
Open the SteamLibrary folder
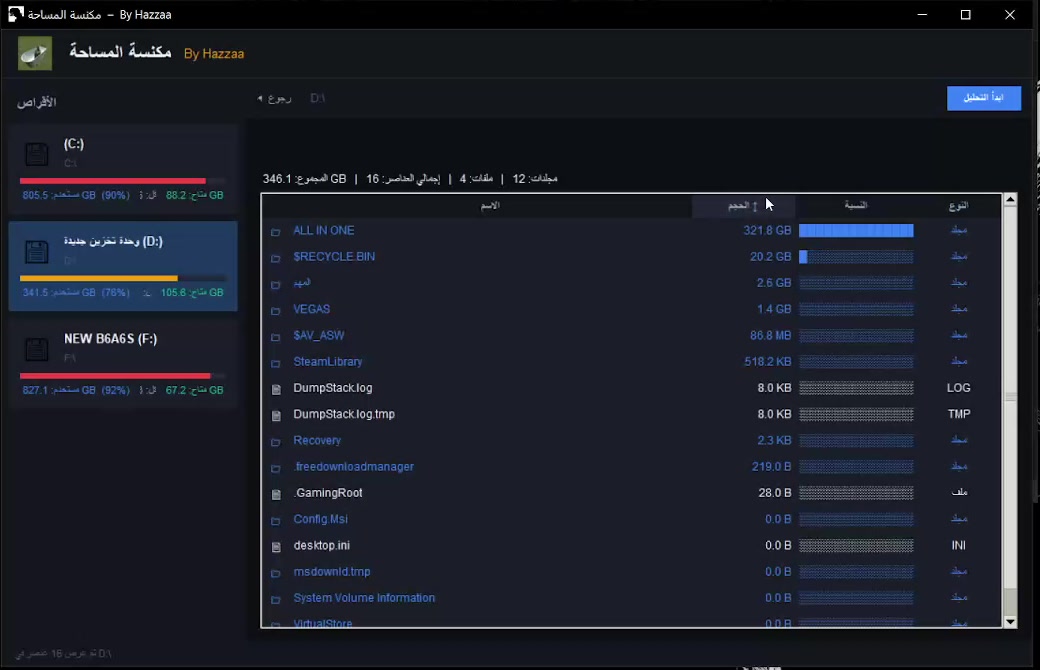(x=328, y=362)
